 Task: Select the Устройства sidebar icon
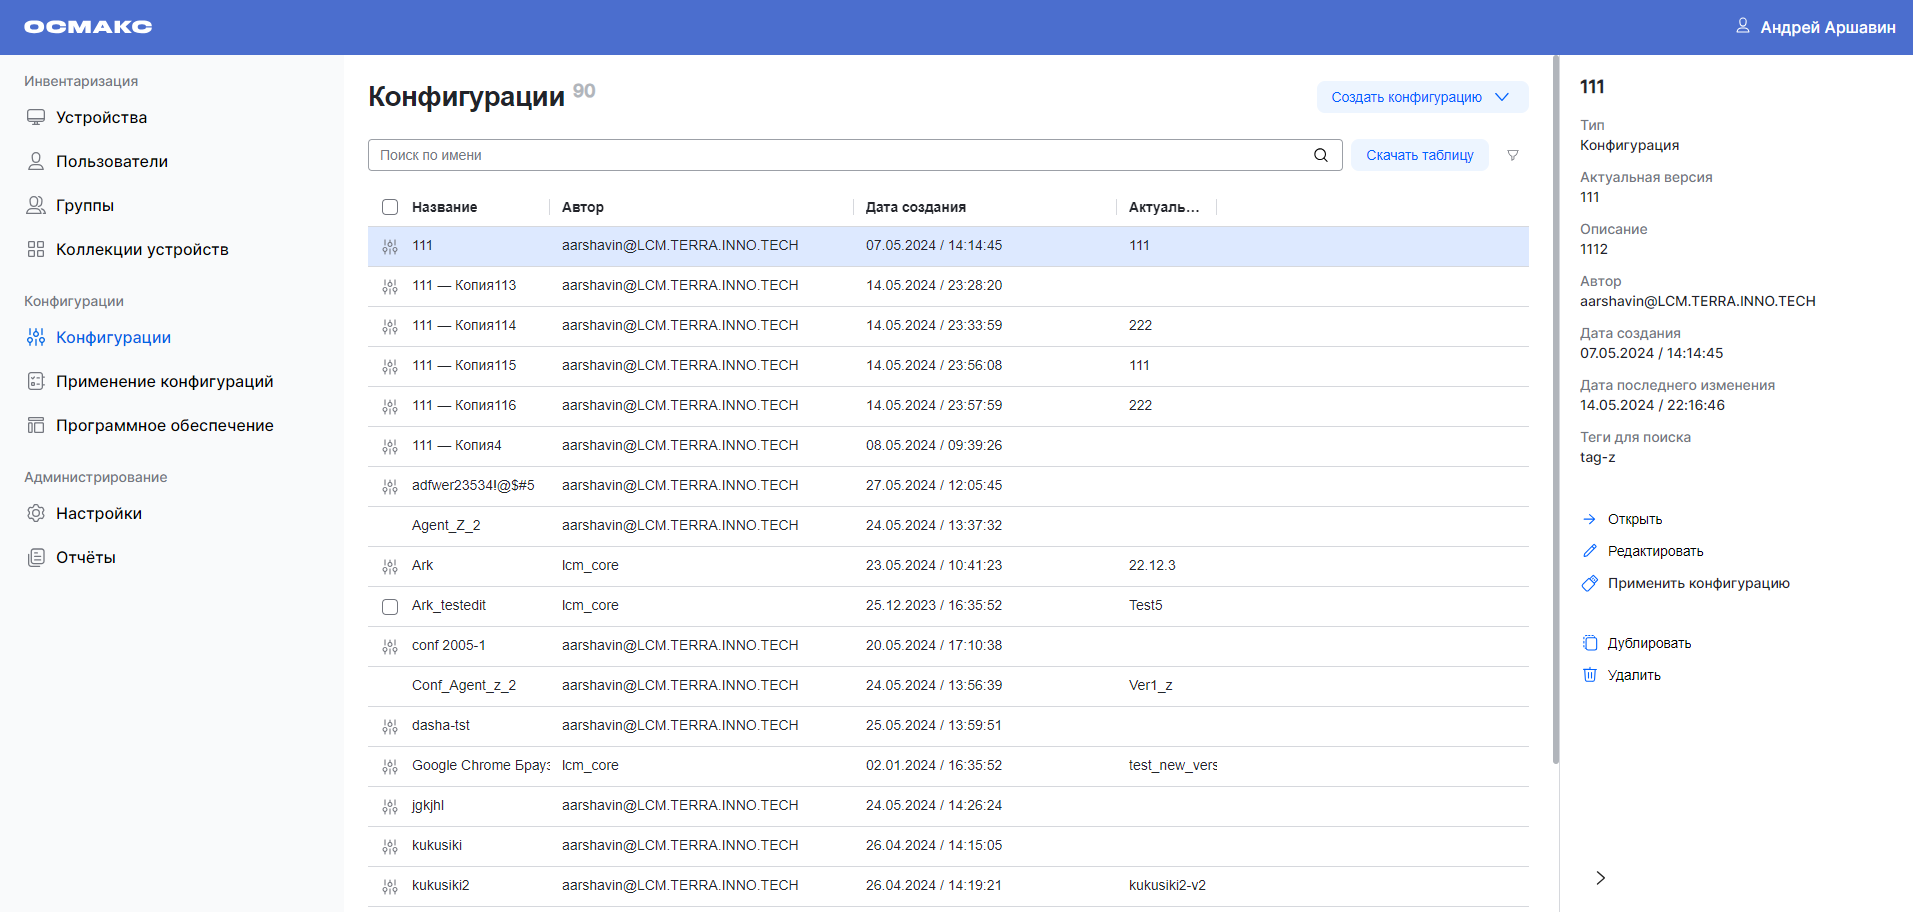(36, 117)
